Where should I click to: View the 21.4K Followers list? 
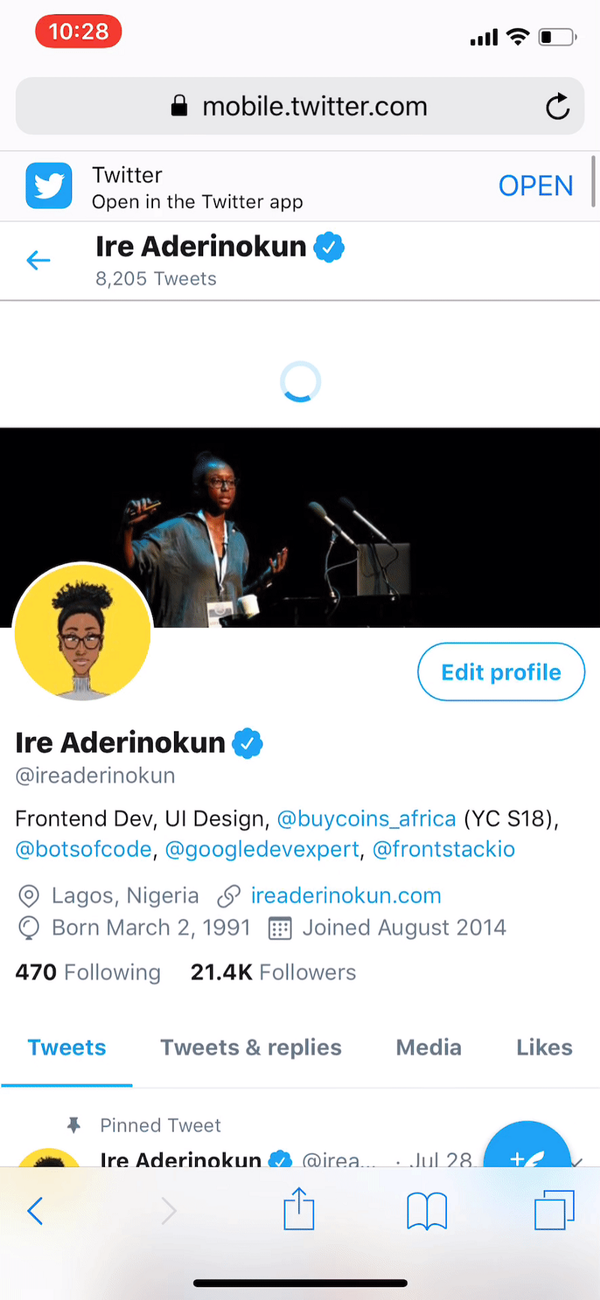click(273, 972)
